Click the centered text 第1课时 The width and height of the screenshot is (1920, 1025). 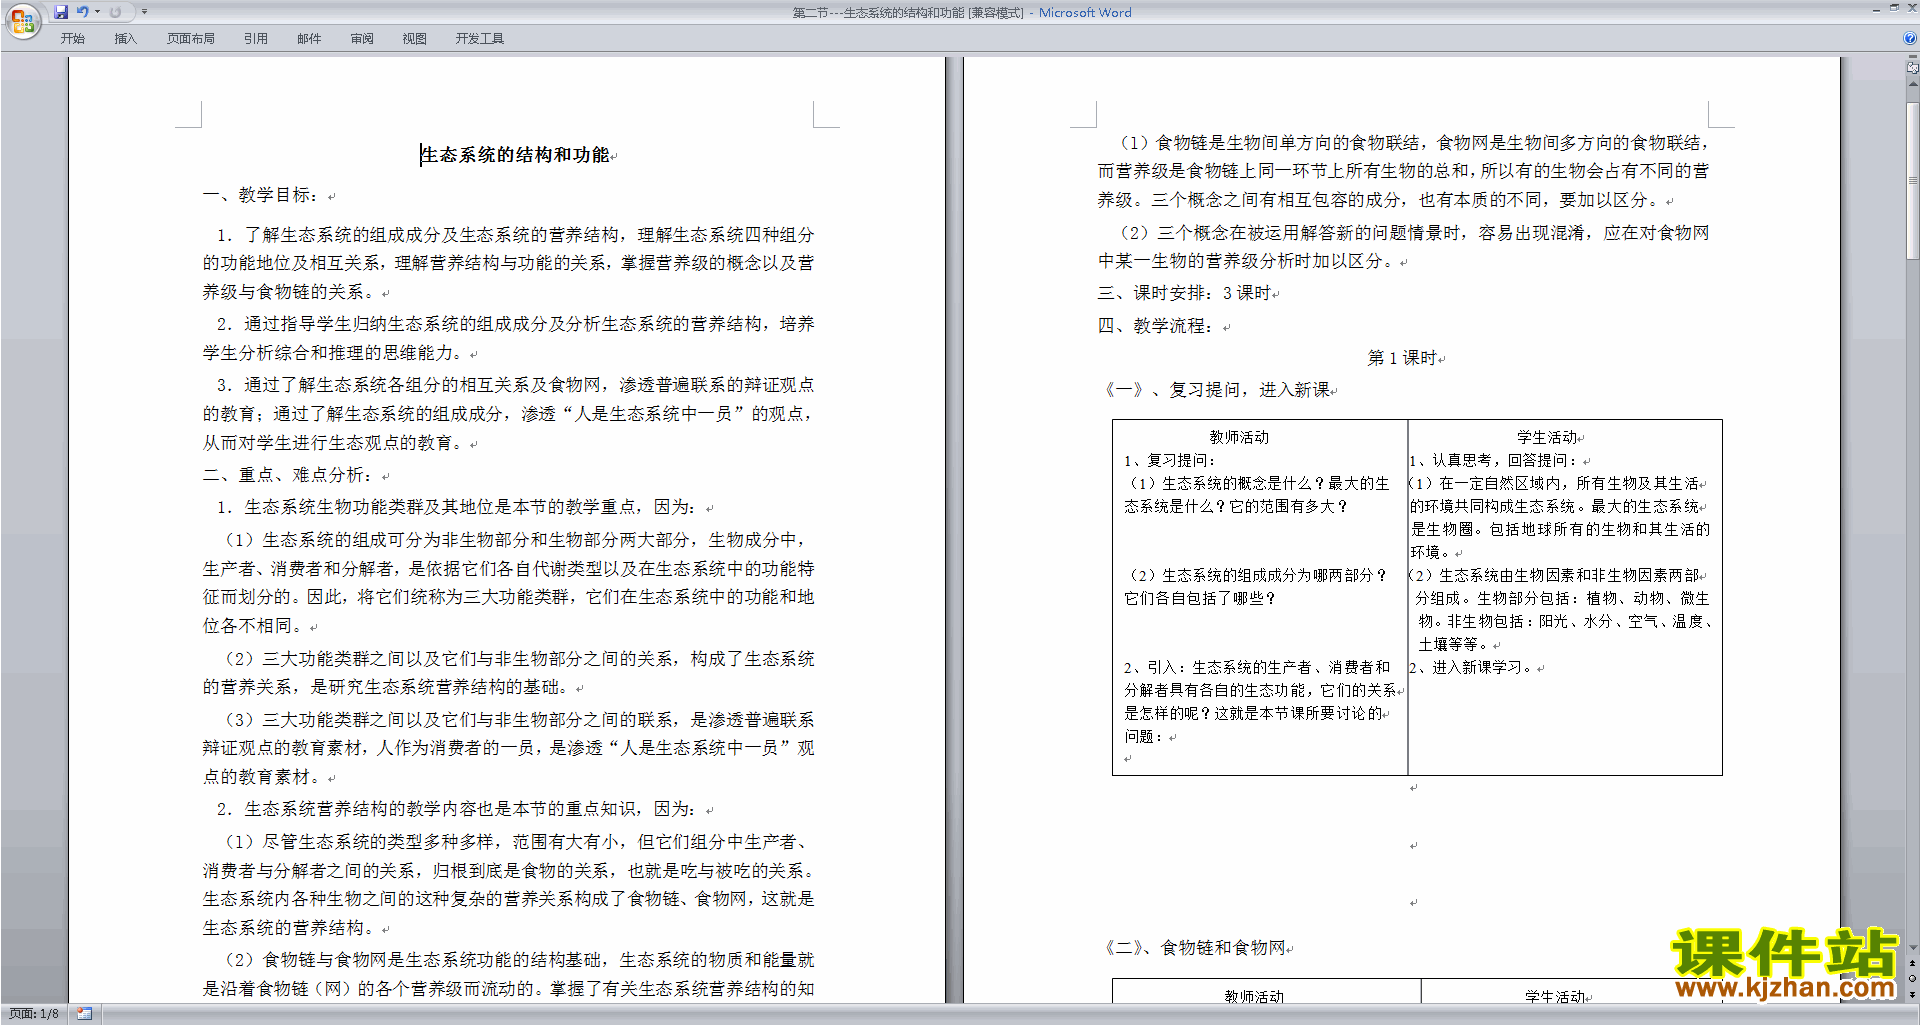[x=1402, y=358]
